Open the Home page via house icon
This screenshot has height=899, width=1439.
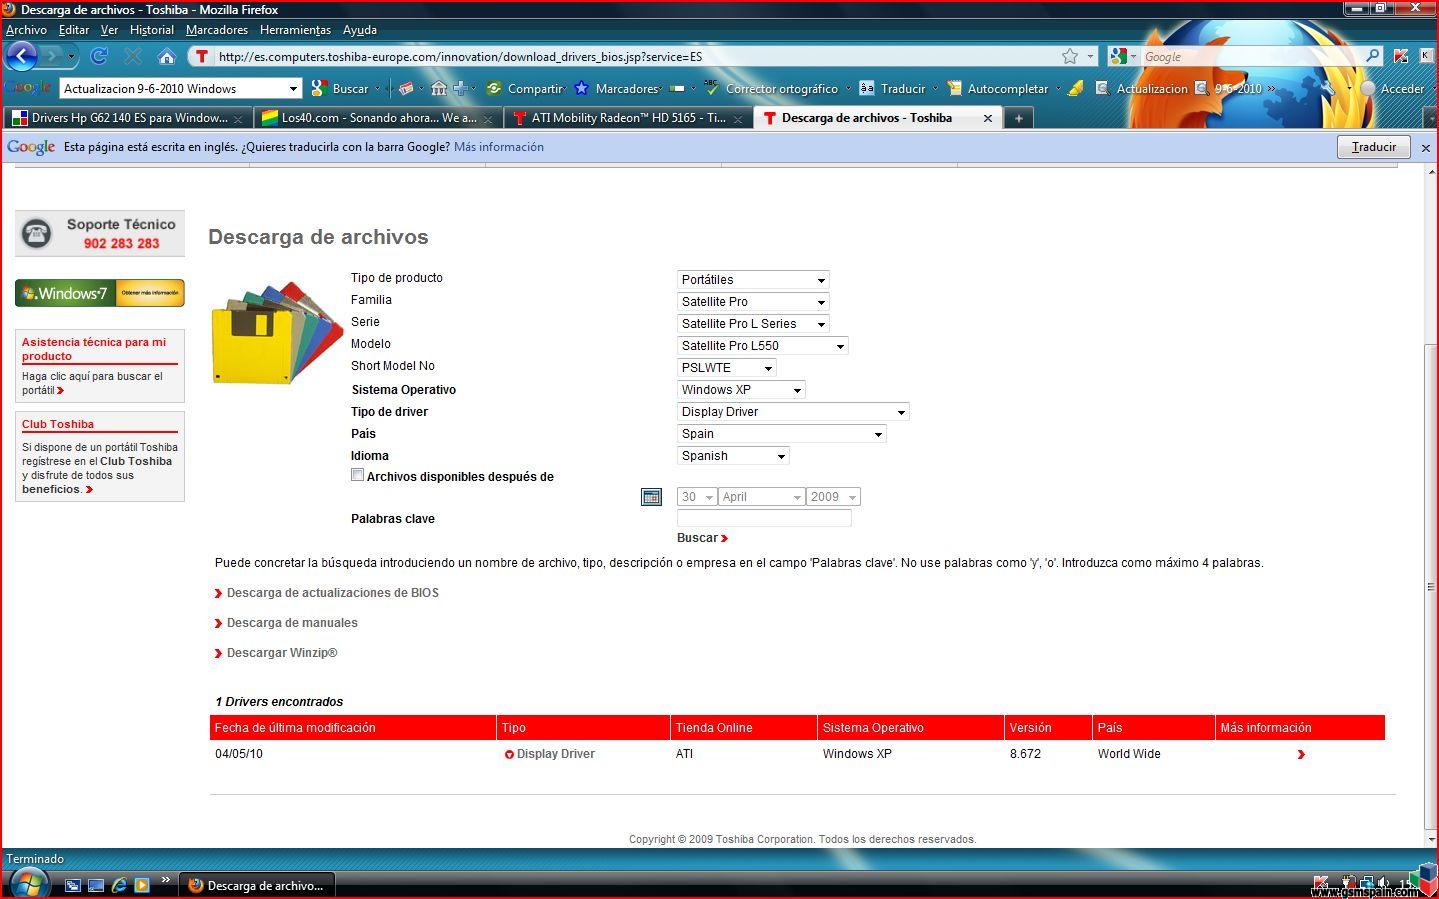coord(167,56)
